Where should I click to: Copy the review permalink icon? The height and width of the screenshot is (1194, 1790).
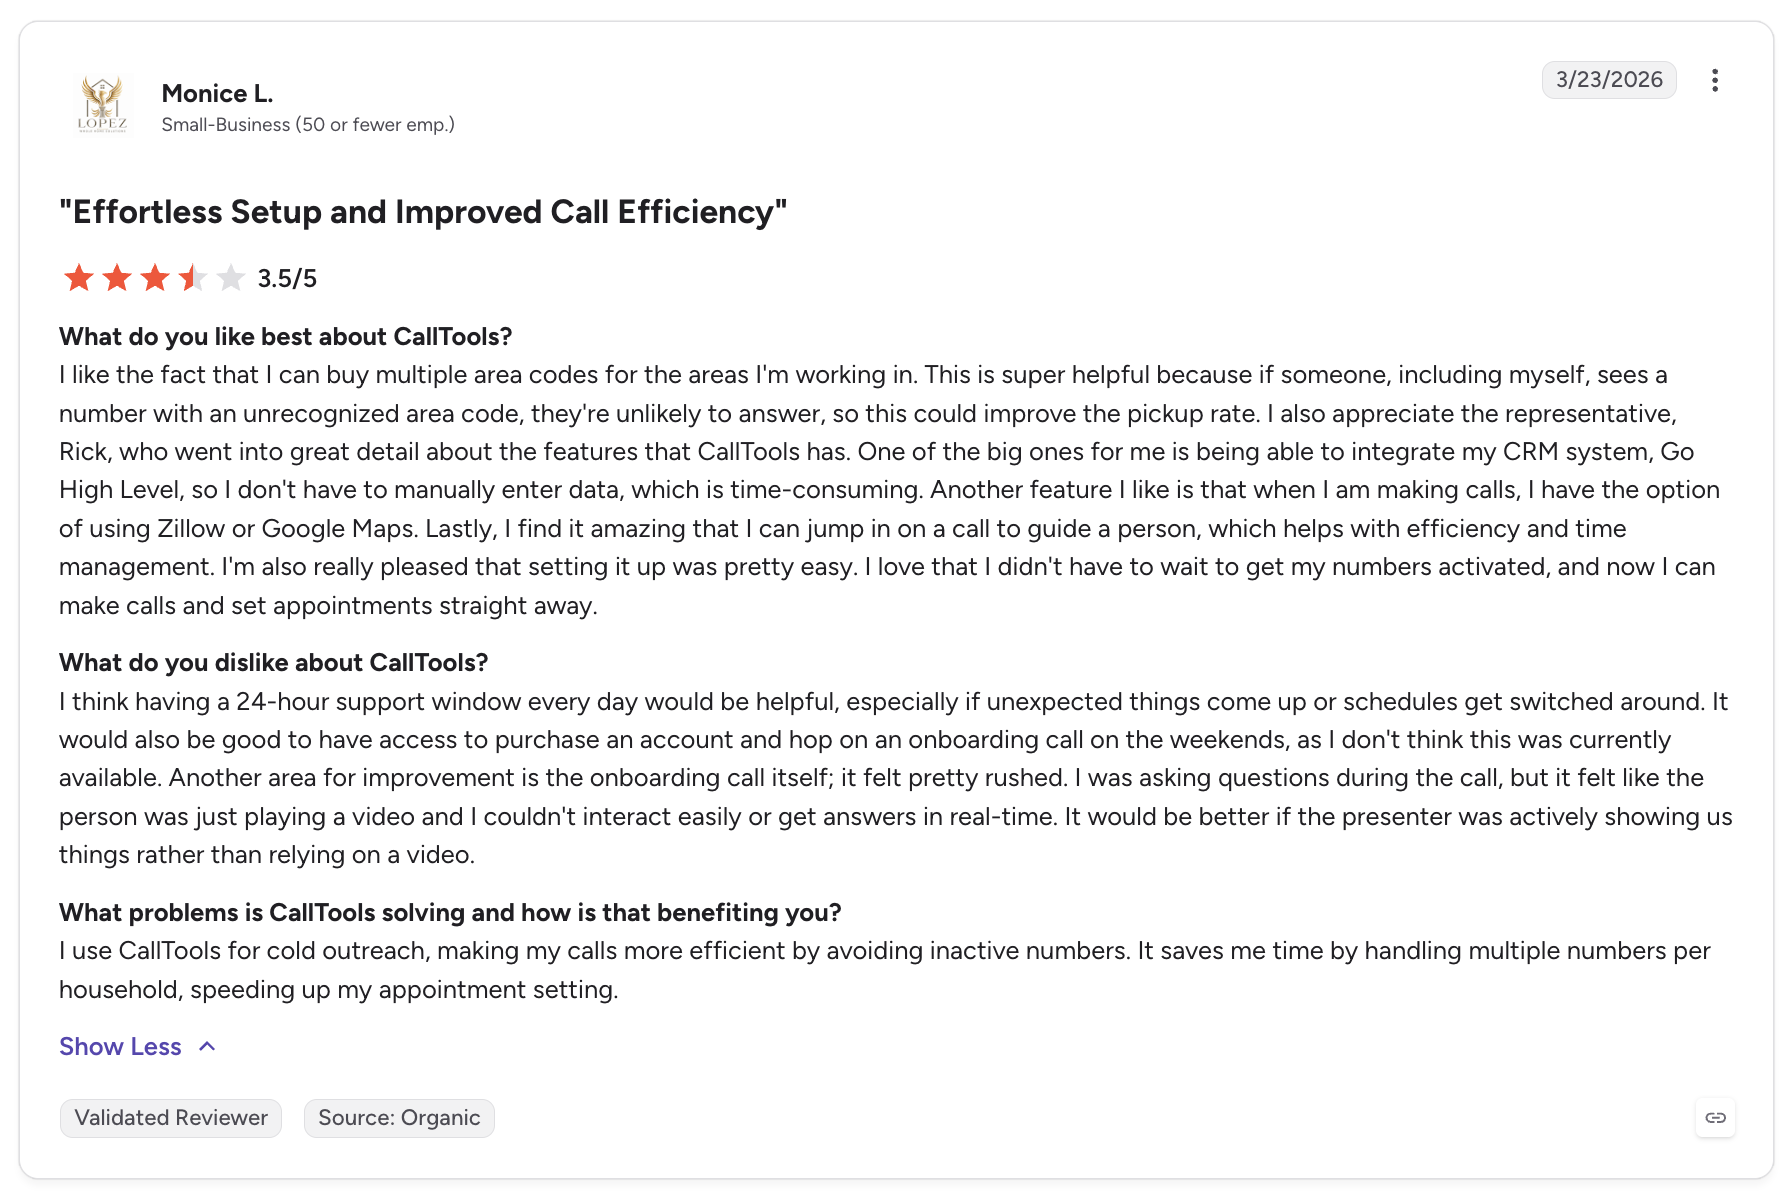coord(1715,1118)
